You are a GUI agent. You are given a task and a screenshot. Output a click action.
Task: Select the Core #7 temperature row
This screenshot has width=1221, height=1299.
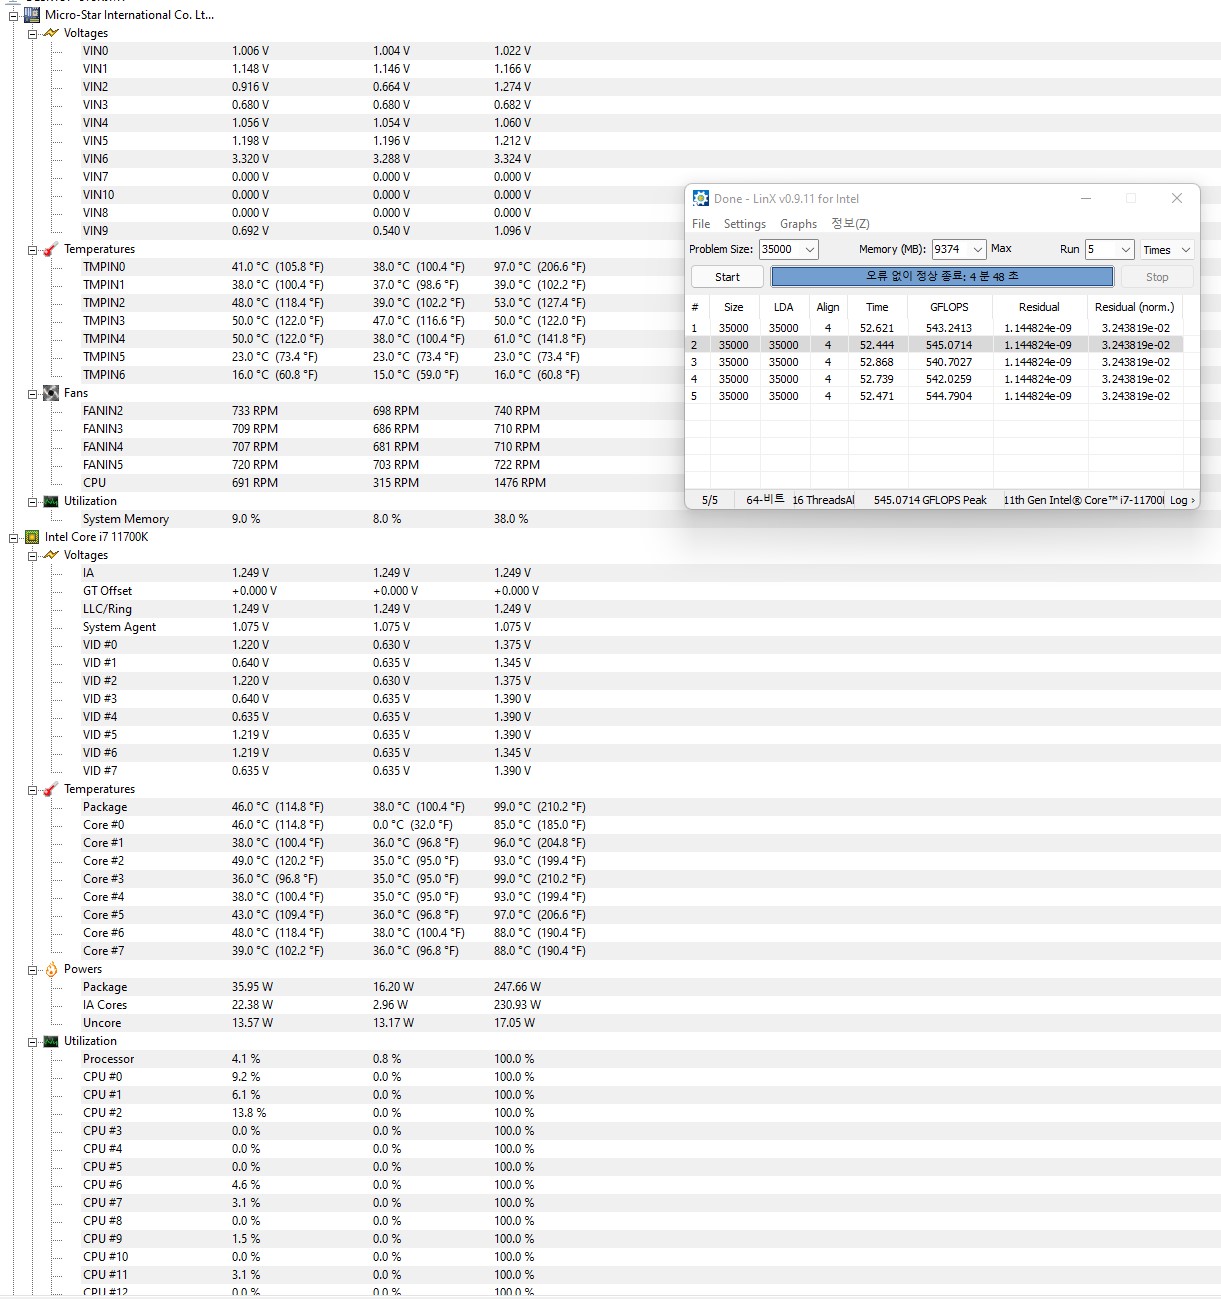click(x=650, y=951)
